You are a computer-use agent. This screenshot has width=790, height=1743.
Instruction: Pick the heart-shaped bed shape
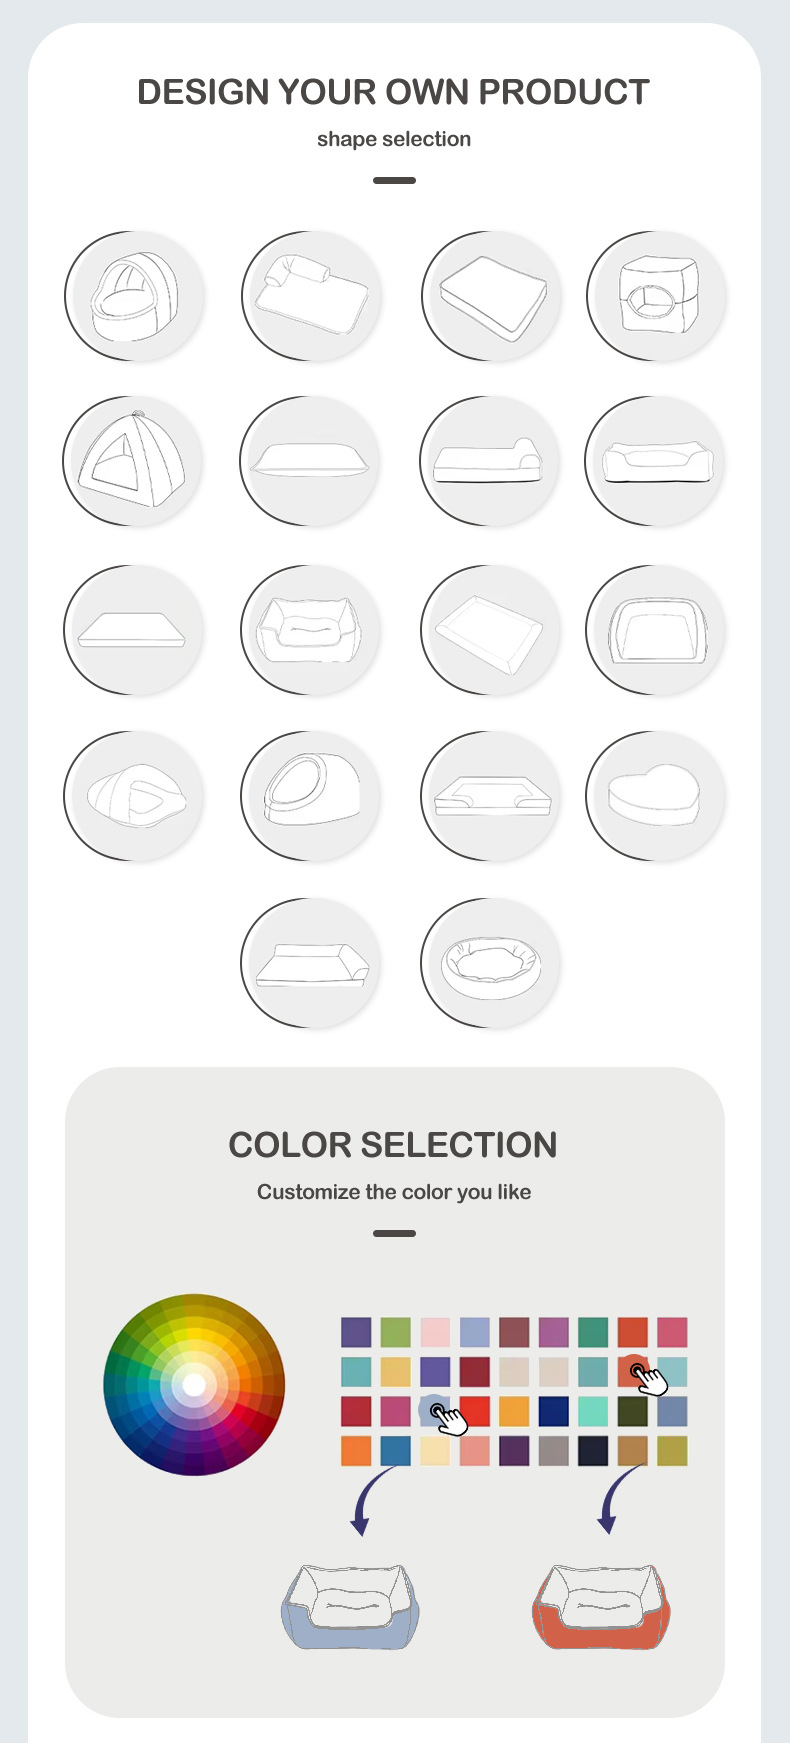tap(655, 796)
